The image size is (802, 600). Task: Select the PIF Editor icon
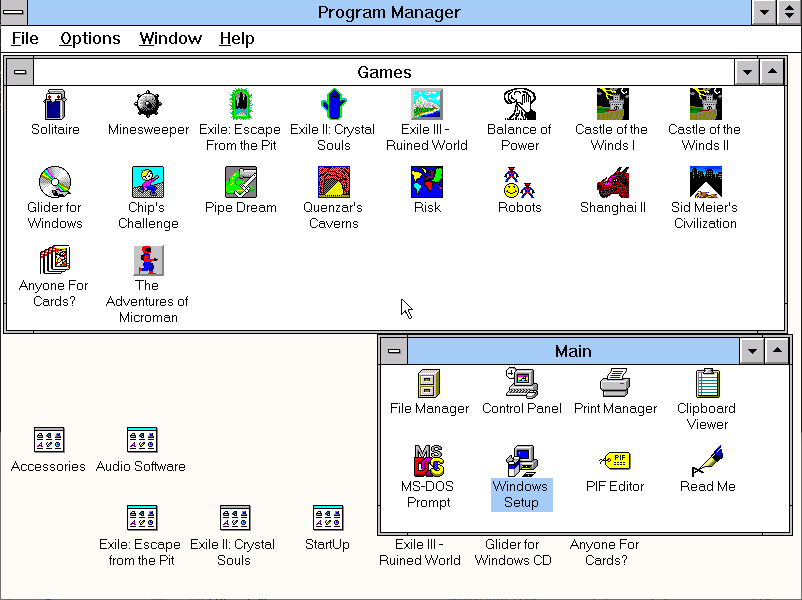click(615, 461)
